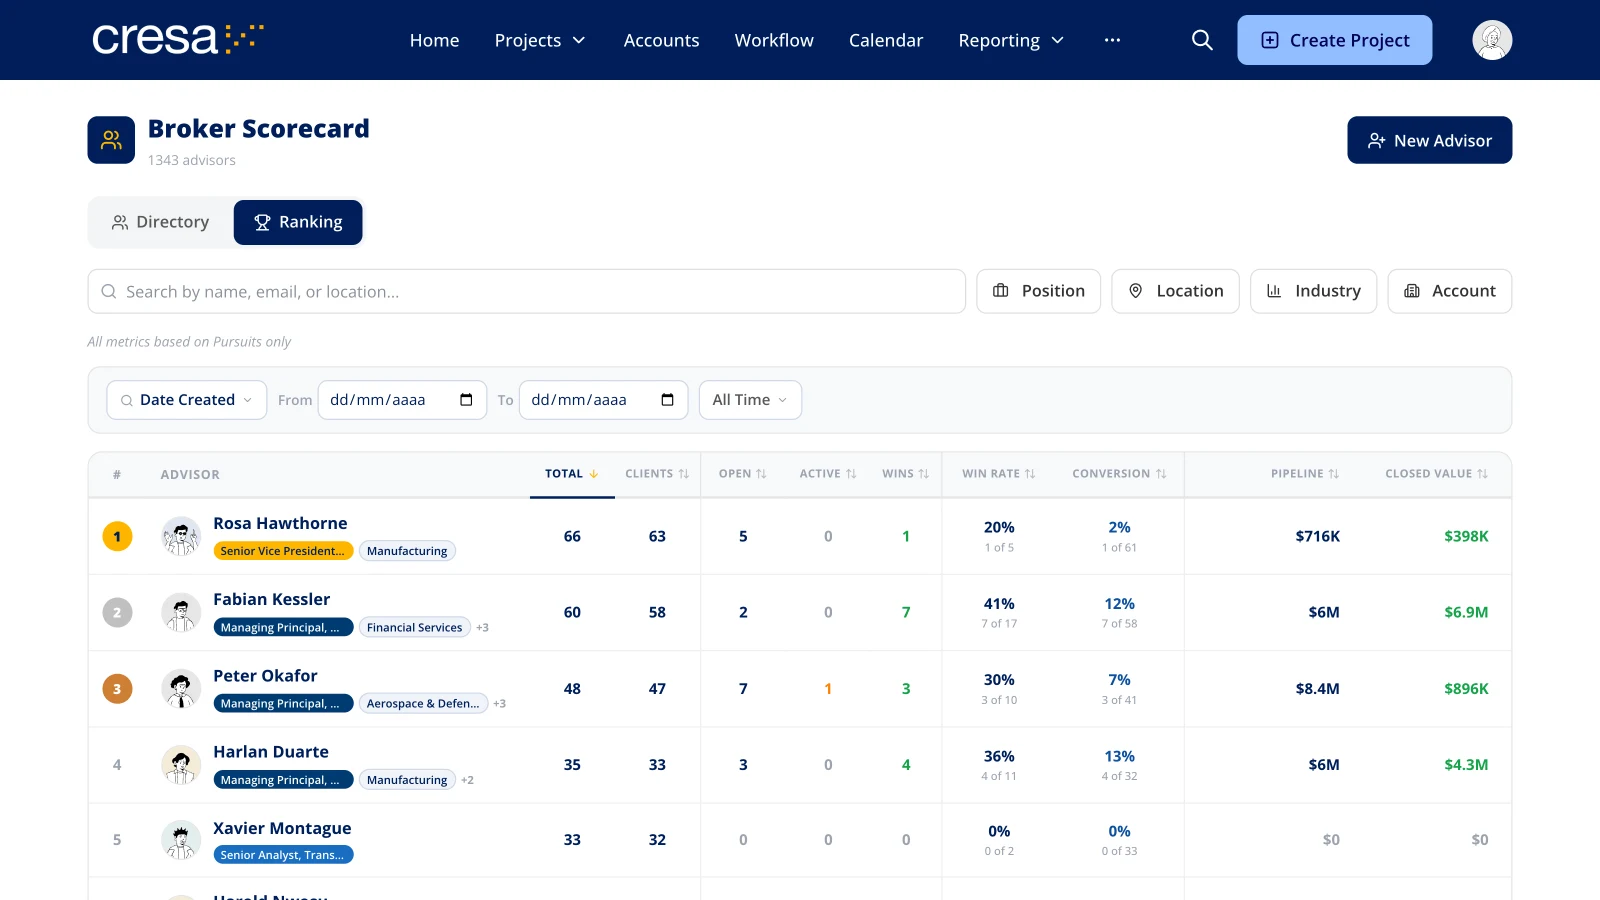Open Harlan Duarte's profile name
Screen dimensions: 1600x900
tap(271, 752)
